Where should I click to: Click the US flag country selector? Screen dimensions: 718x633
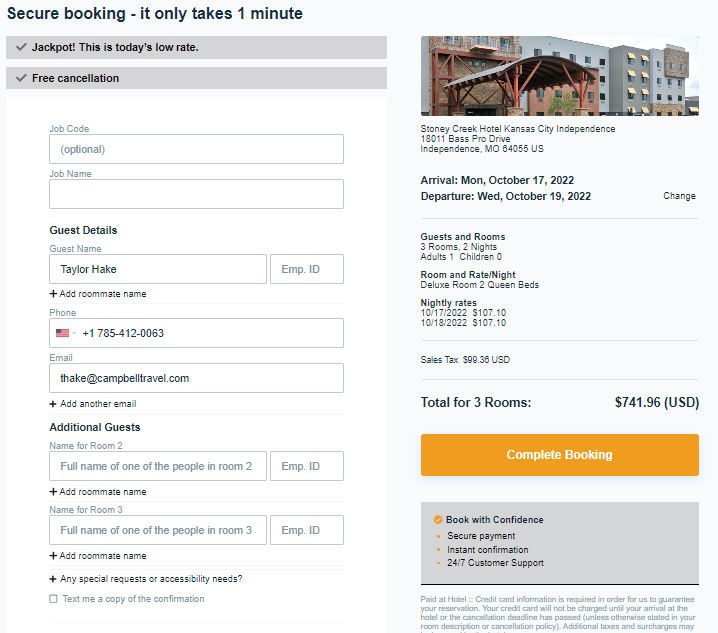65,333
